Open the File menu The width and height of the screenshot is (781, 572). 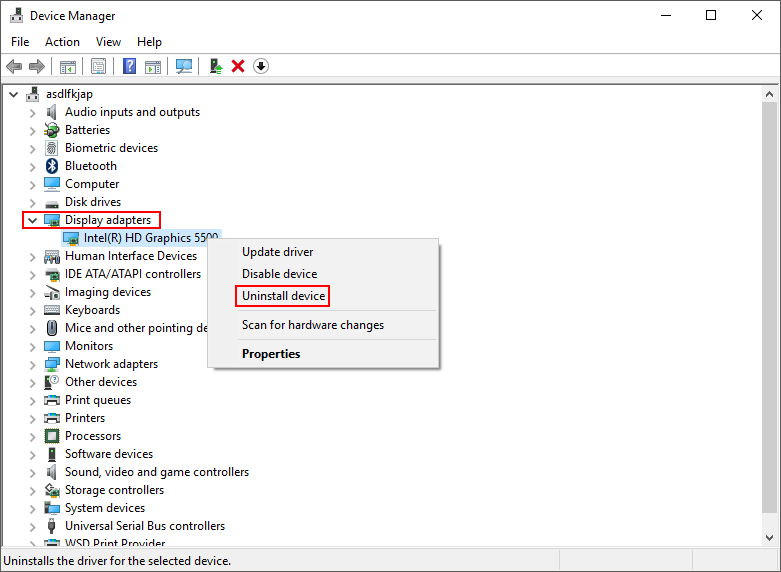tap(20, 42)
